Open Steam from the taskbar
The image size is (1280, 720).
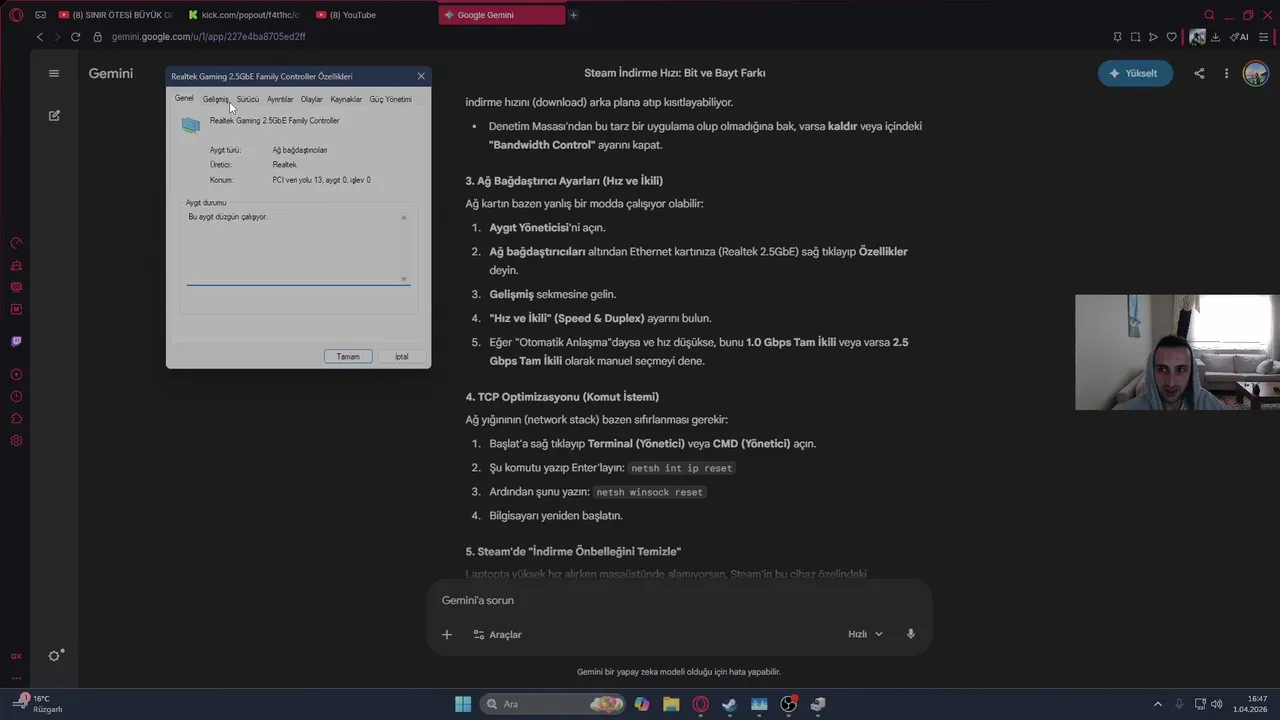coord(729,704)
